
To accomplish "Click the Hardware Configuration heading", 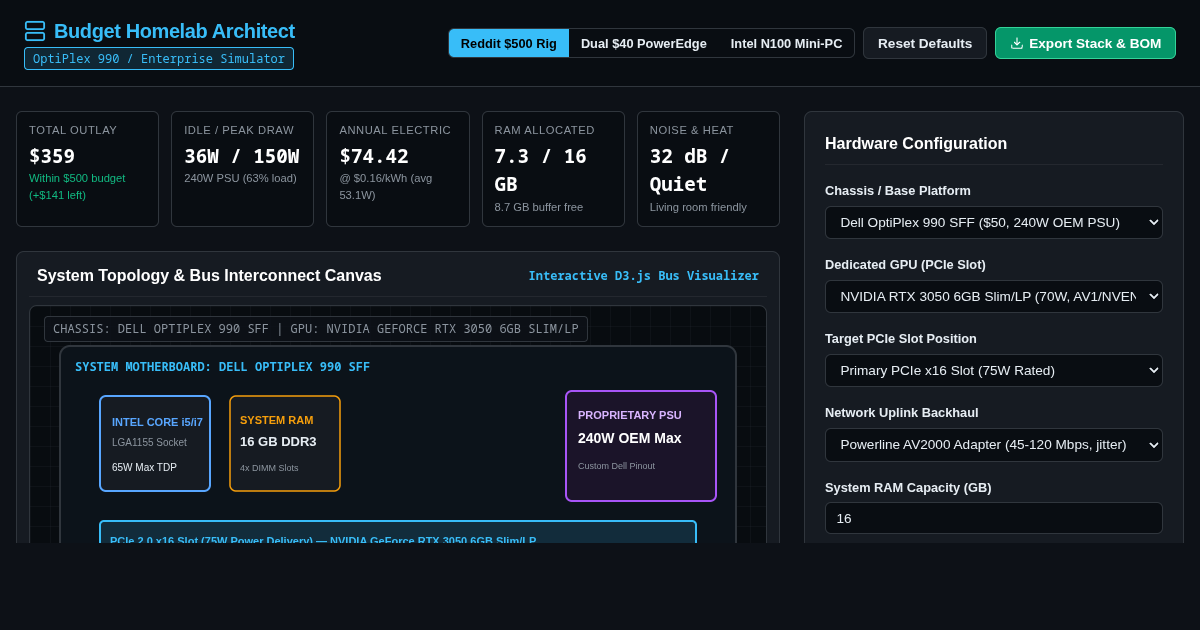I will pos(916,143).
